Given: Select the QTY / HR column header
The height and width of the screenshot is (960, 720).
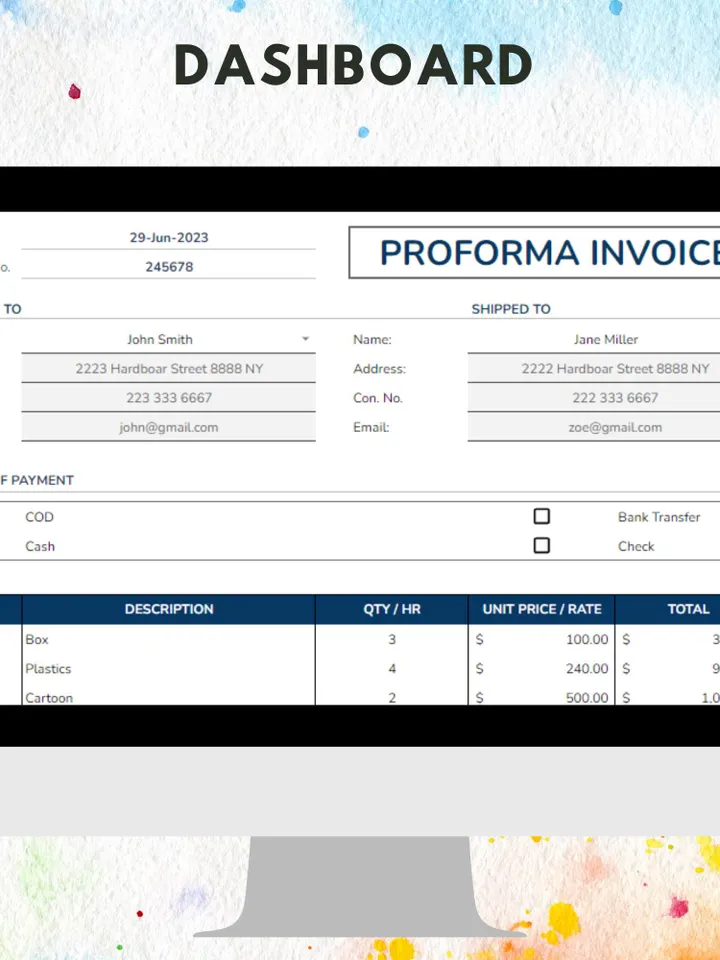Looking at the screenshot, I should tap(392, 609).
